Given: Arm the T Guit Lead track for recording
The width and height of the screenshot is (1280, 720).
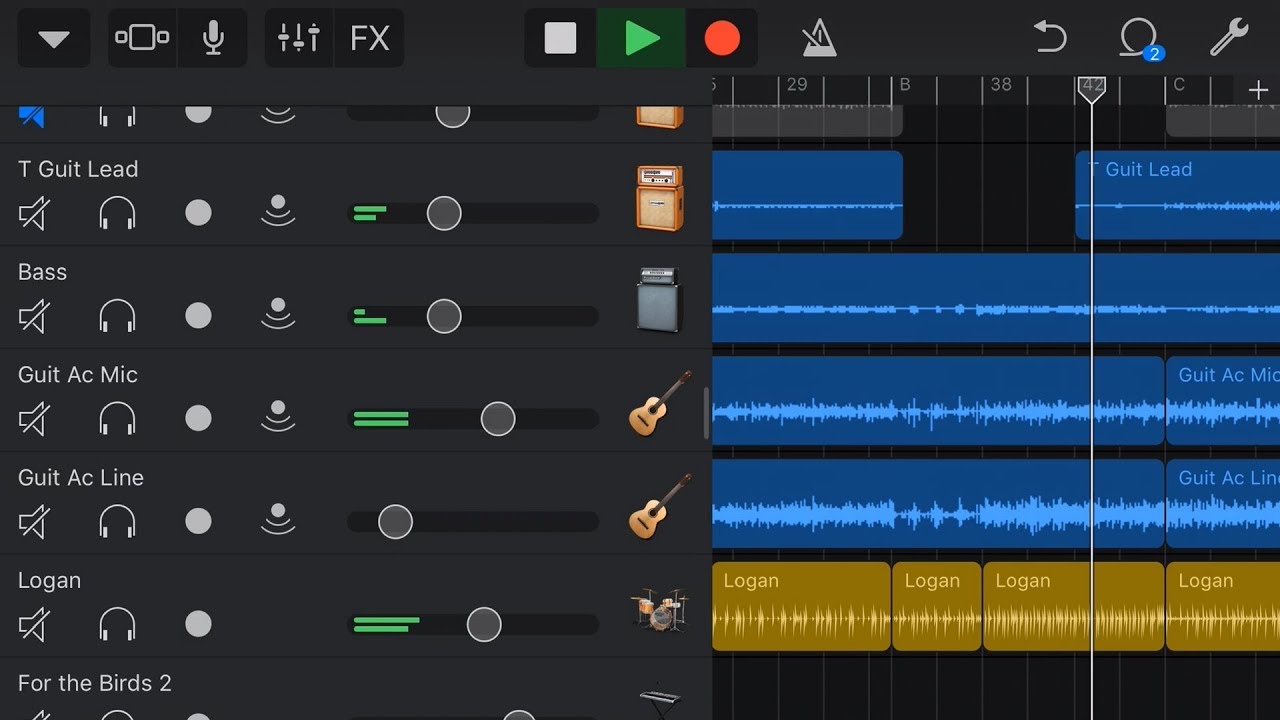Looking at the screenshot, I should [x=198, y=213].
